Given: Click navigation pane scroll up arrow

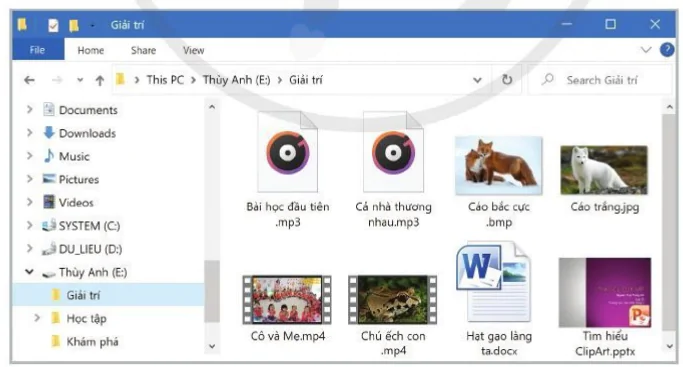Looking at the screenshot, I should pos(212,107).
